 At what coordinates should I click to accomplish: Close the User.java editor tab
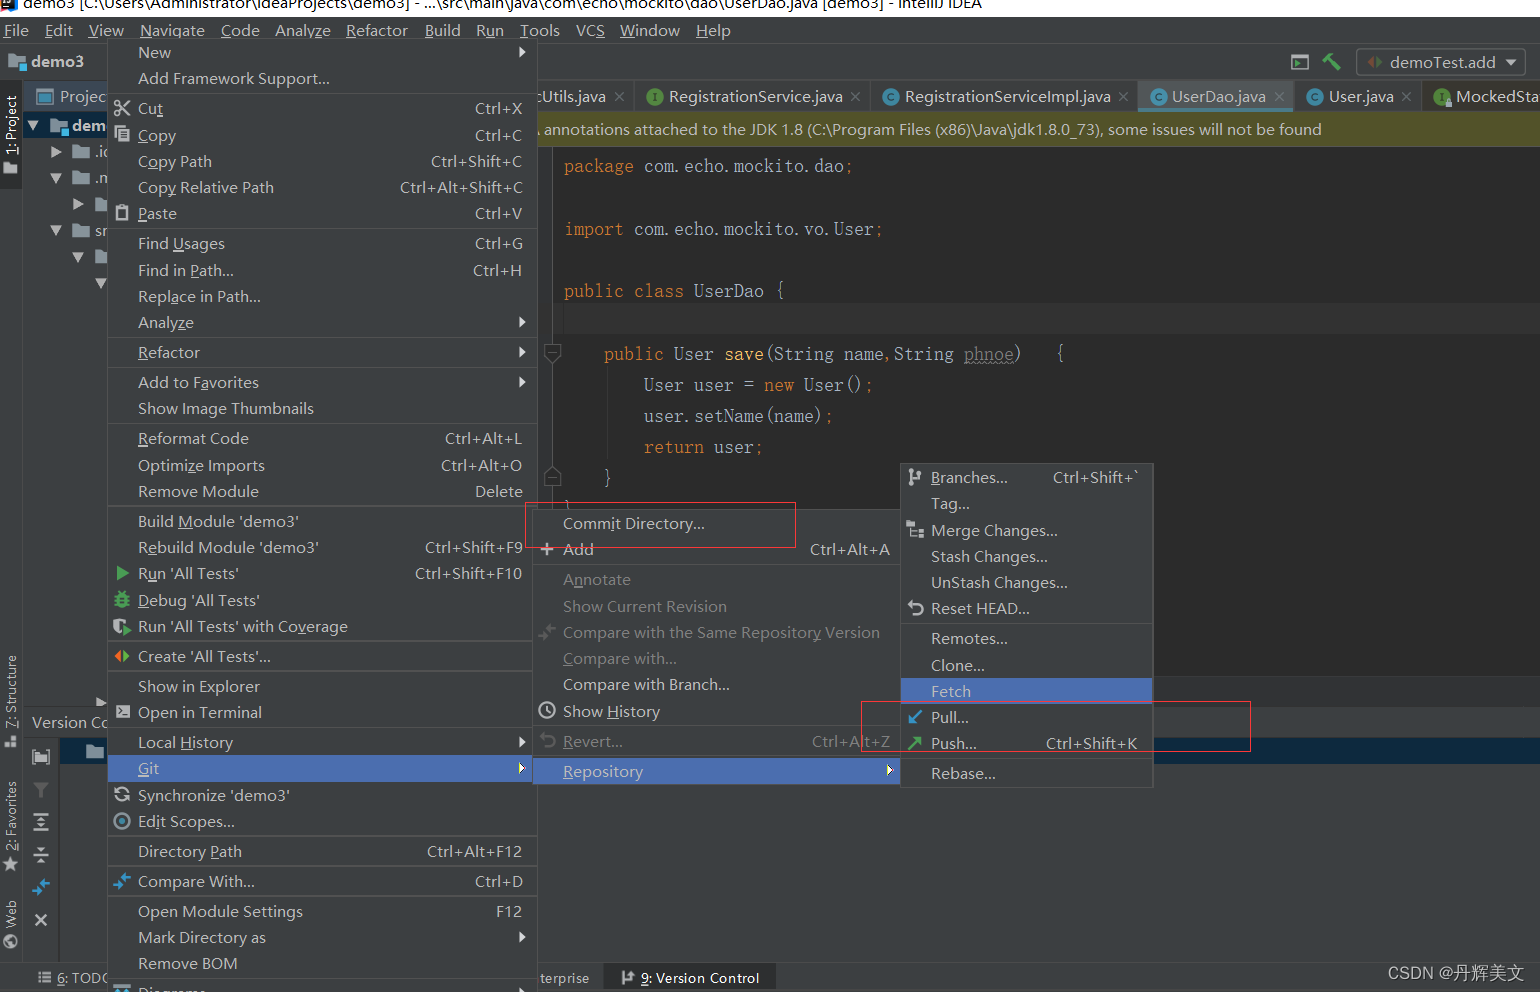coord(1406,96)
